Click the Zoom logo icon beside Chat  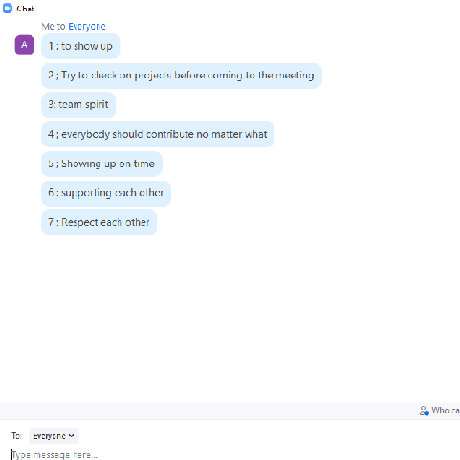pyautogui.click(x=7, y=8)
